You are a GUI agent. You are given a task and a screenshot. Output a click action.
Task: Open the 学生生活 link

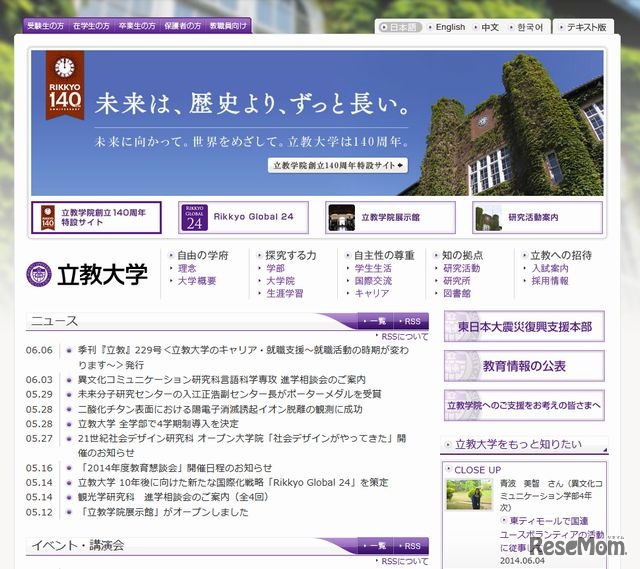point(373,269)
